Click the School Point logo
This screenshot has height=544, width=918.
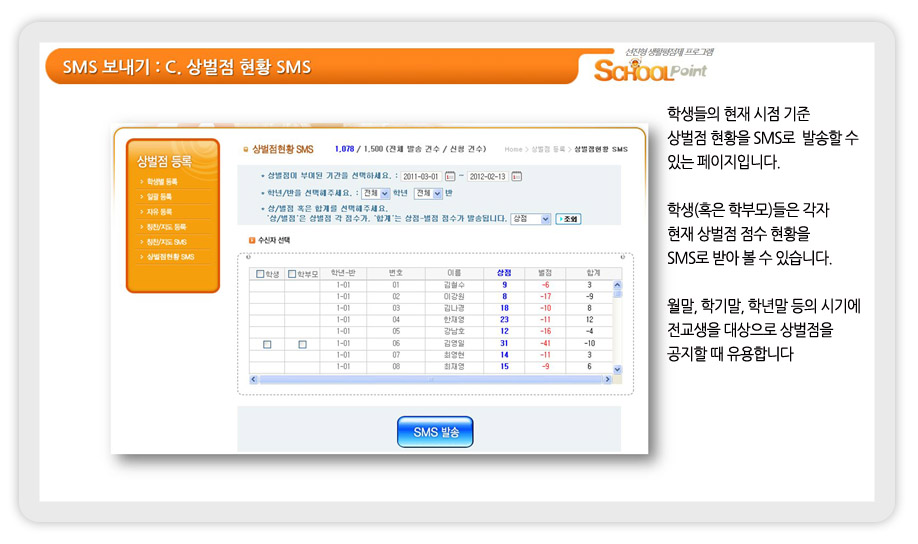[x=651, y=68]
